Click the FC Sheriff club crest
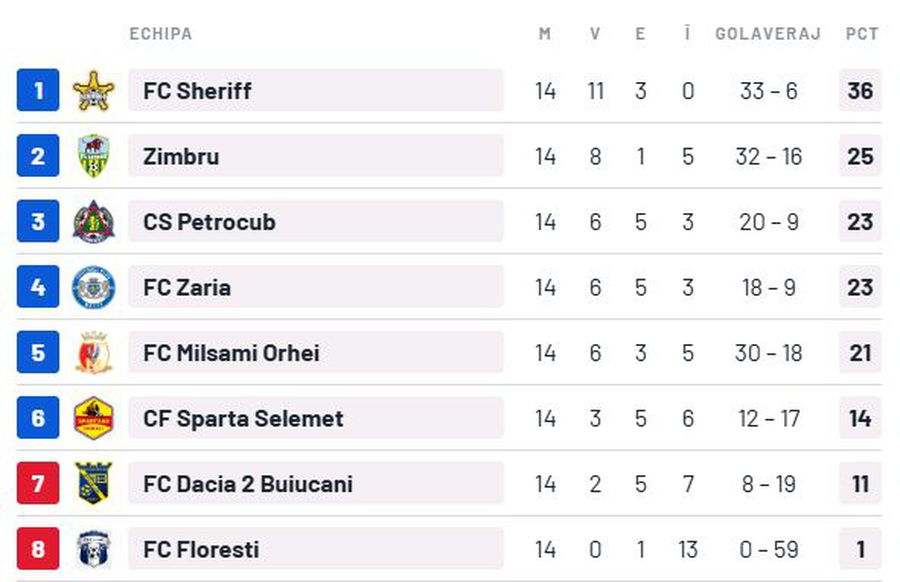 tap(93, 91)
